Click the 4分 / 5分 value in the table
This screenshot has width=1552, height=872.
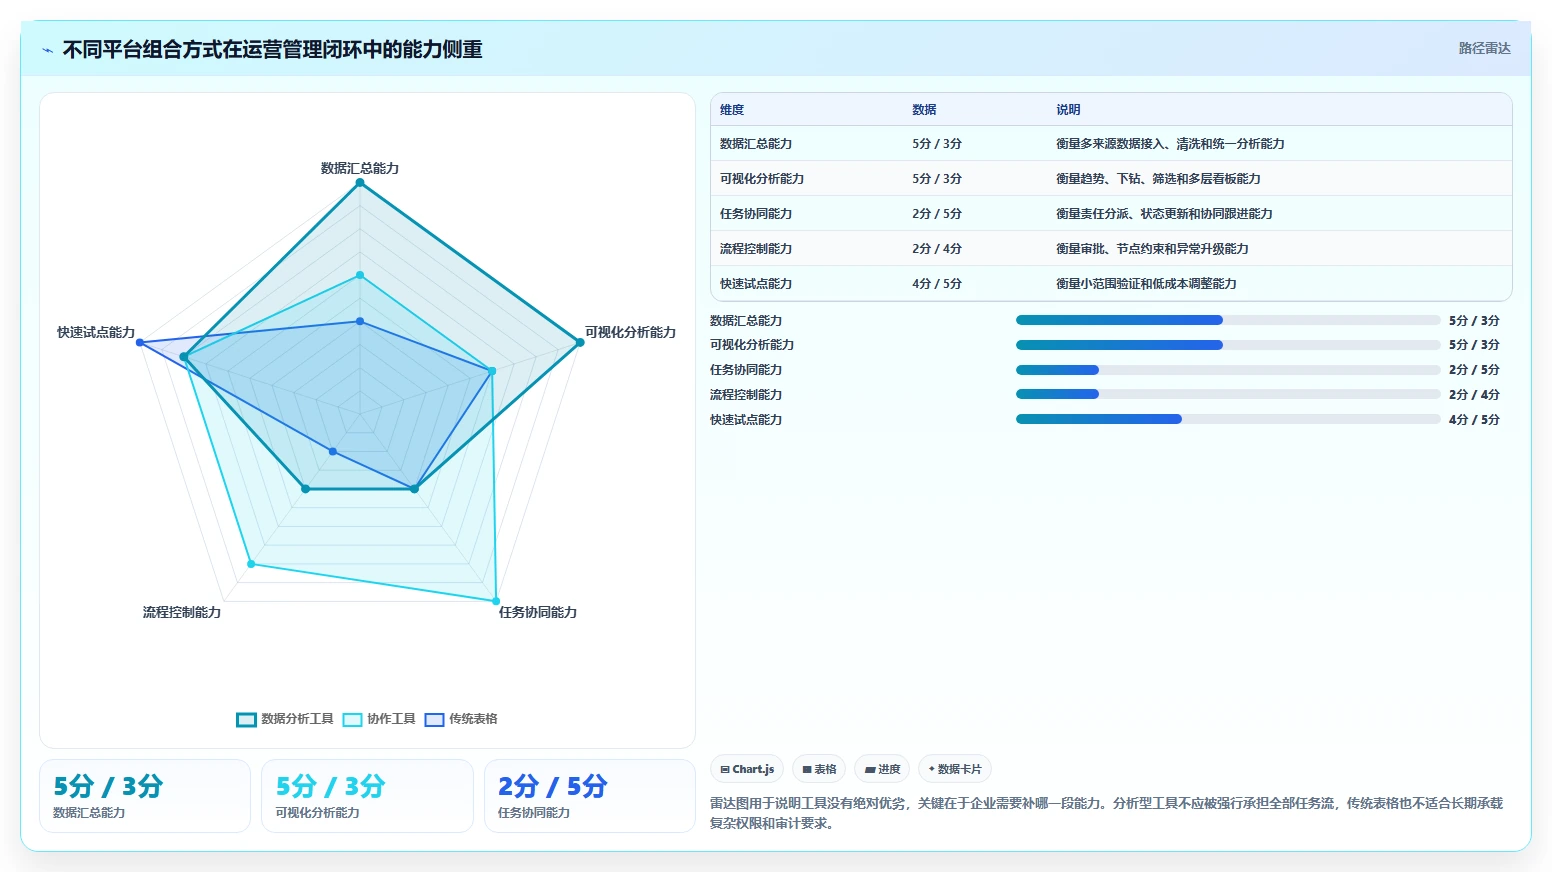(x=937, y=284)
